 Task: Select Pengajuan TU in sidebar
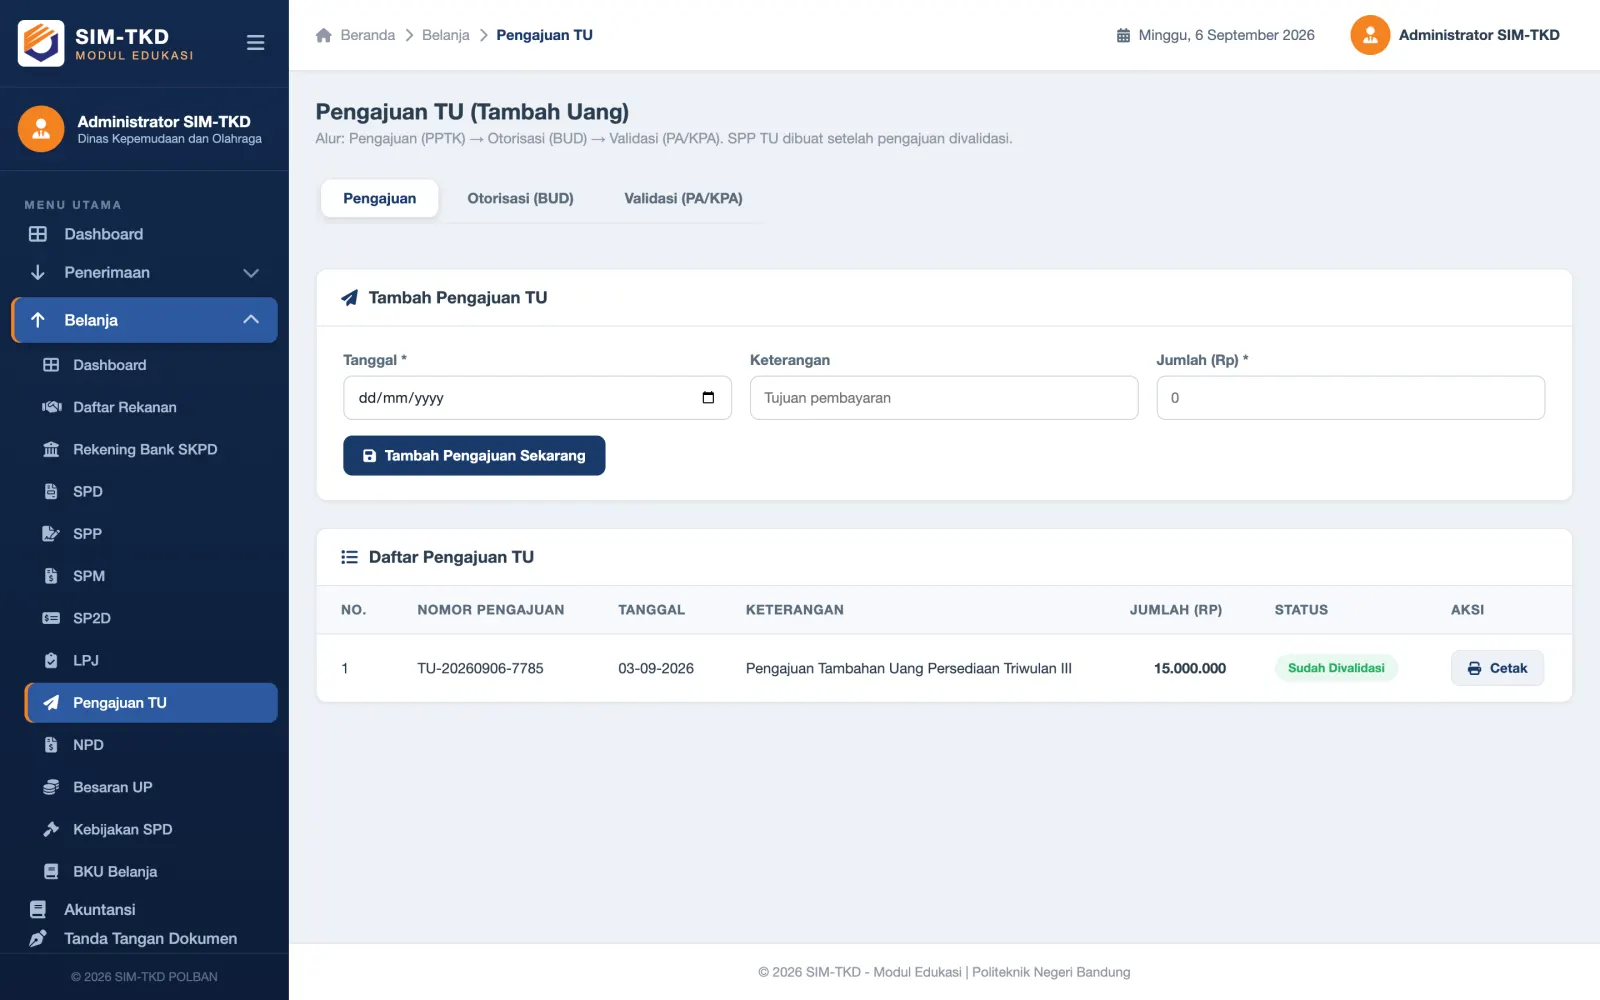(151, 703)
